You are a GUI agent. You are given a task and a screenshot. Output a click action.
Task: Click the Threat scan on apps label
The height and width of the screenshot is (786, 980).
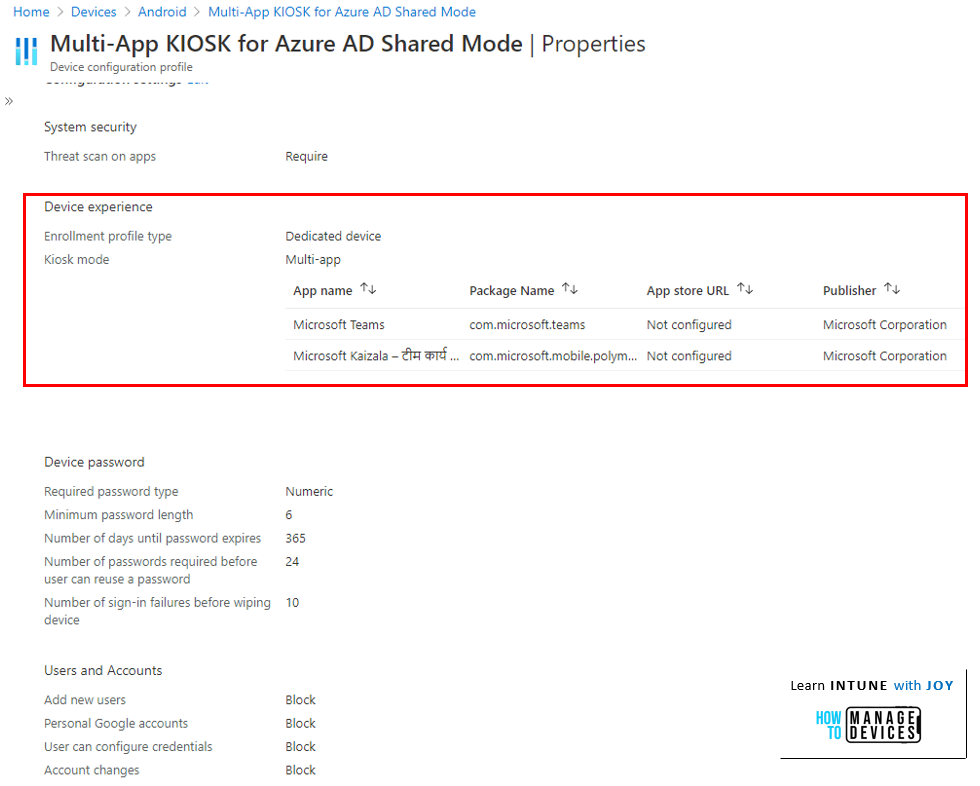pos(99,157)
